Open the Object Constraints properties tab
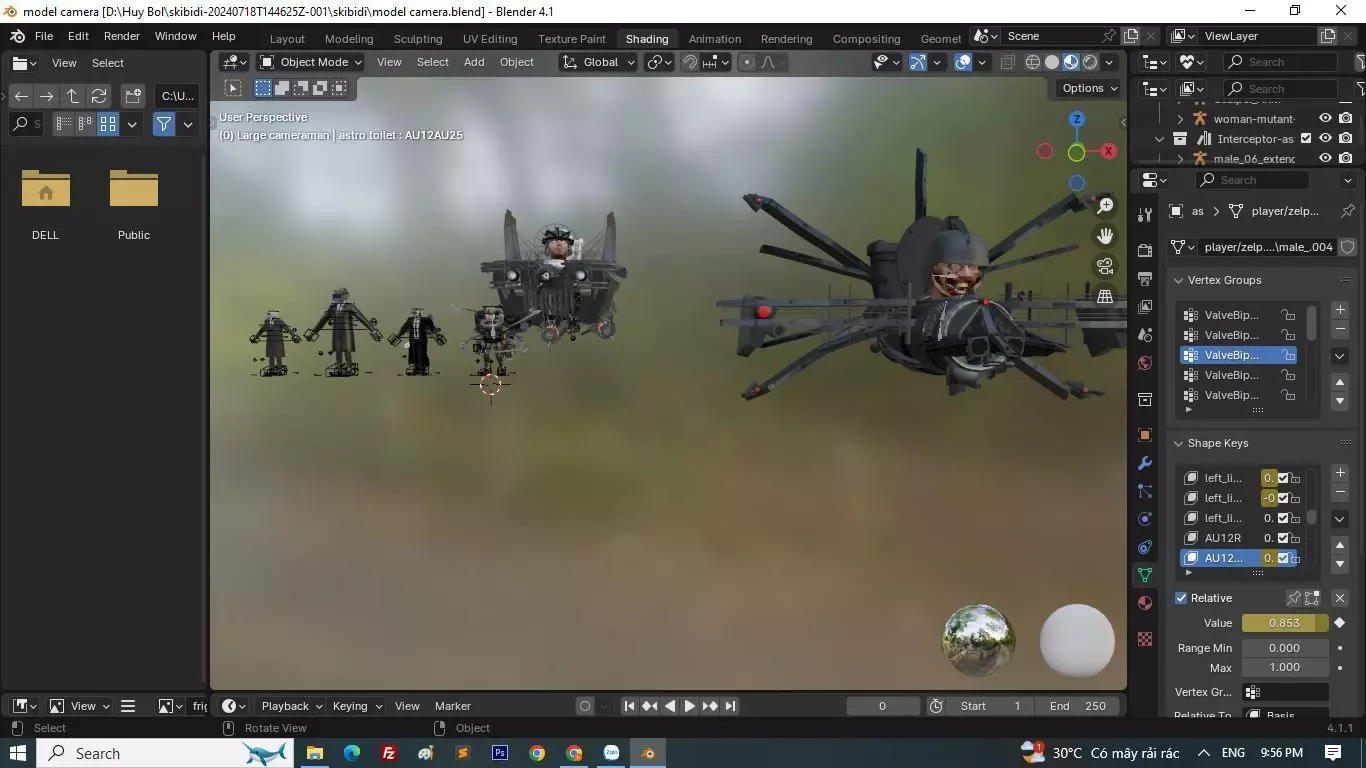Image resolution: width=1366 pixels, height=768 pixels. 1145,547
